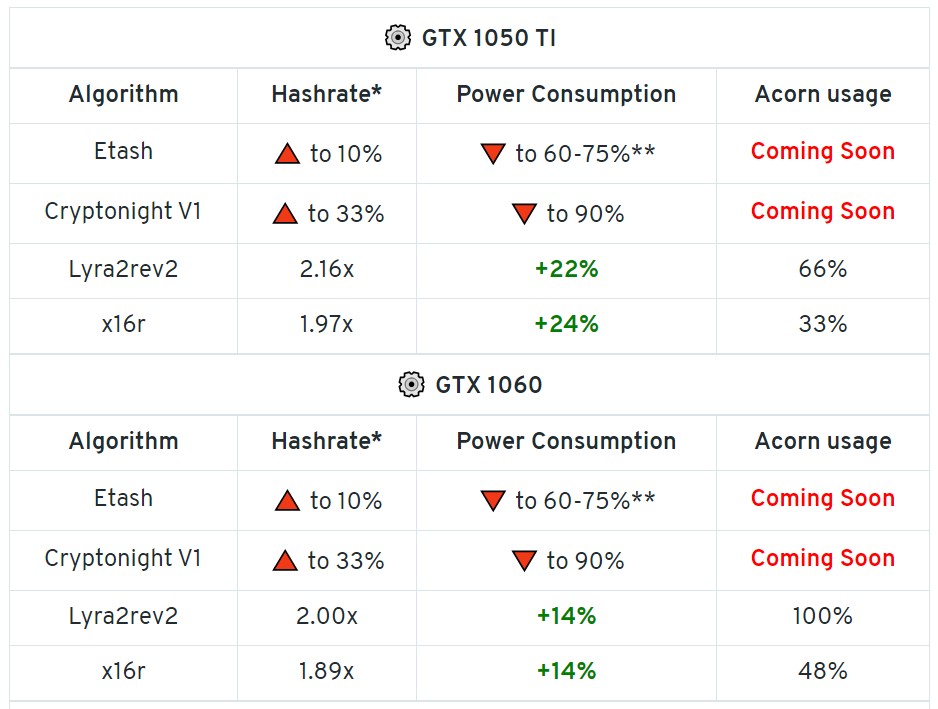Click the Hashrate* header in GTX 1050 TI table
The height and width of the screenshot is (709, 938).
coord(326,95)
